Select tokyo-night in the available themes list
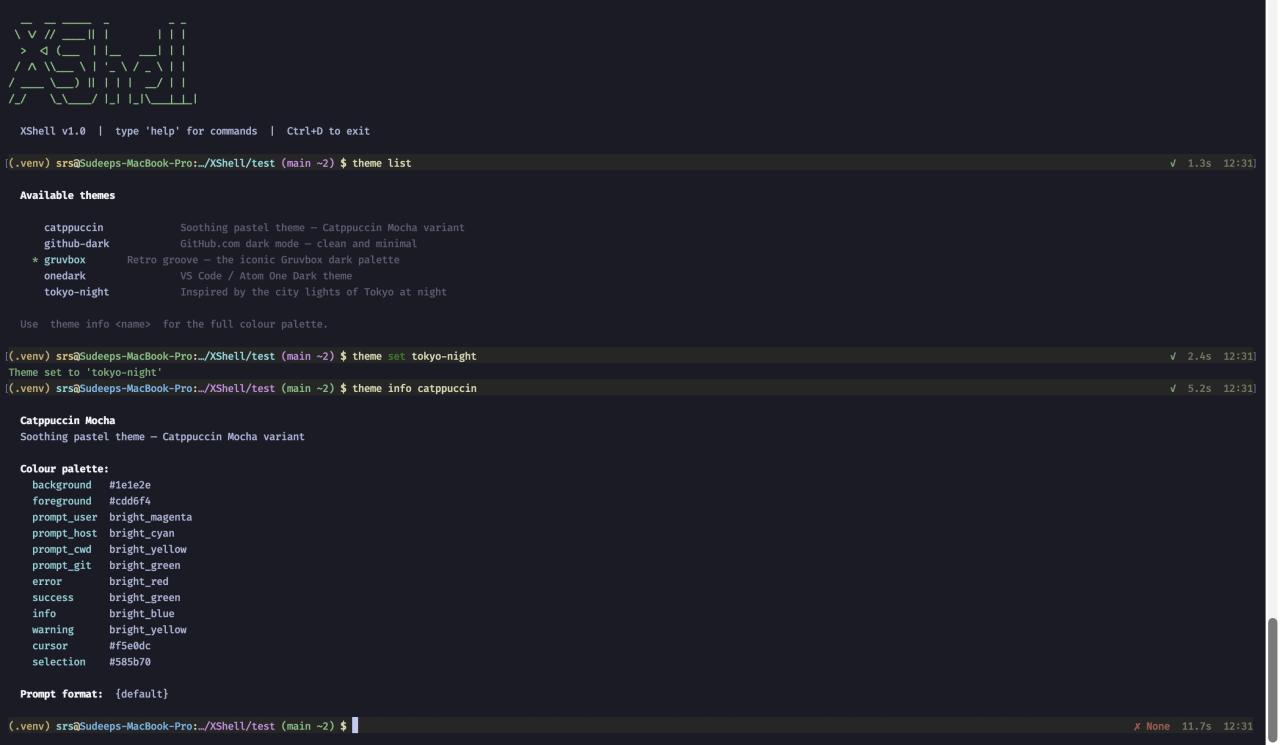Viewport: 1280px width, 745px height. click(x=76, y=292)
